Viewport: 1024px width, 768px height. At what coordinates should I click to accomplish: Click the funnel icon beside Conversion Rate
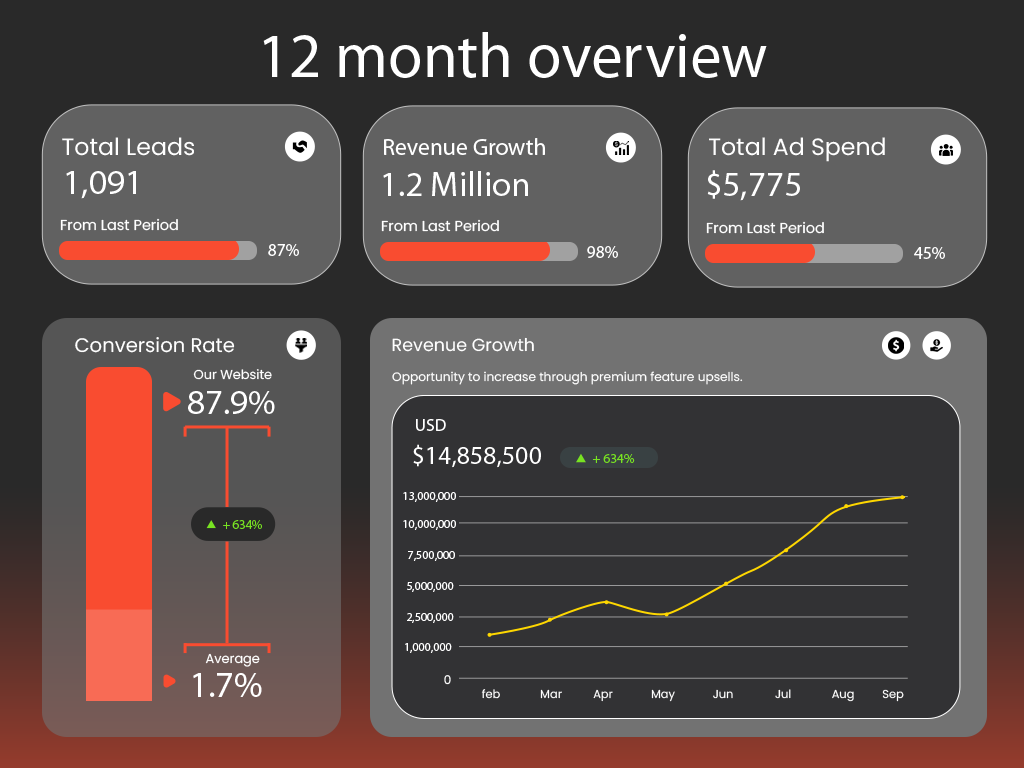pos(300,345)
